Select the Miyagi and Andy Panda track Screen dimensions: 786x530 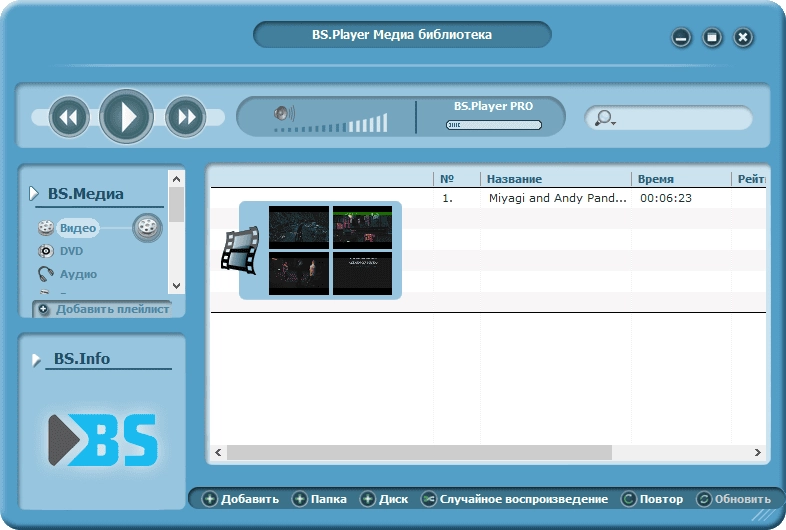click(x=557, y=198)
